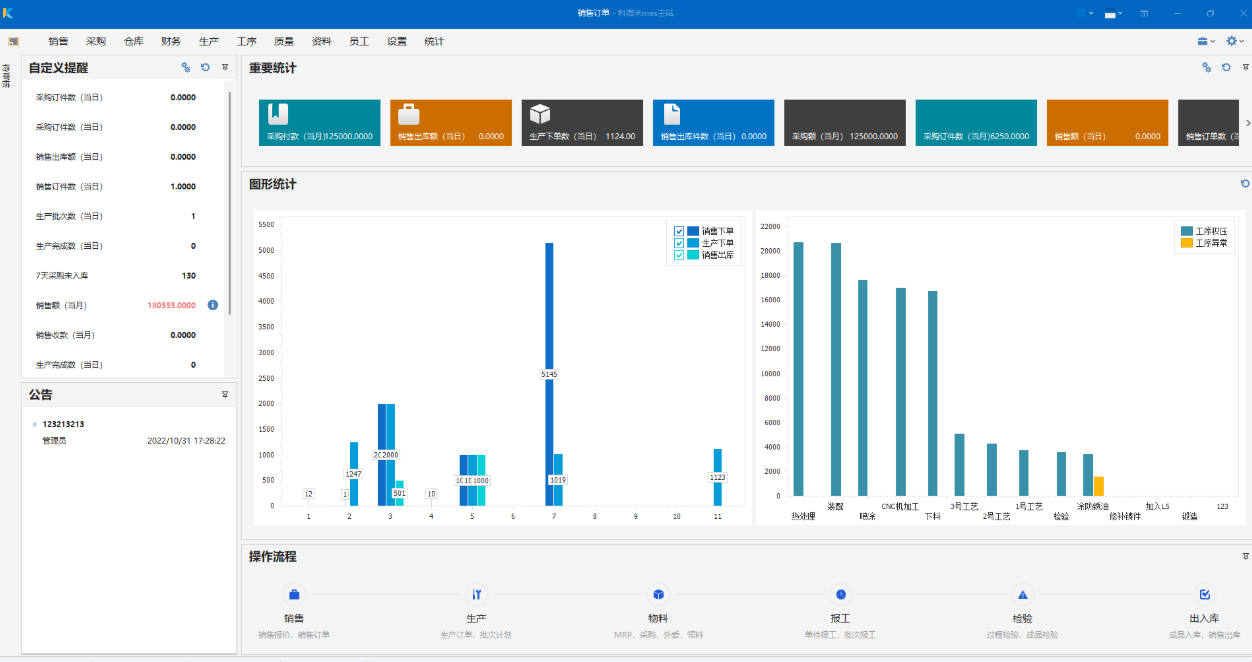
Task: Click the 工序积压 legend color swatch
Action: point(1186,231)
